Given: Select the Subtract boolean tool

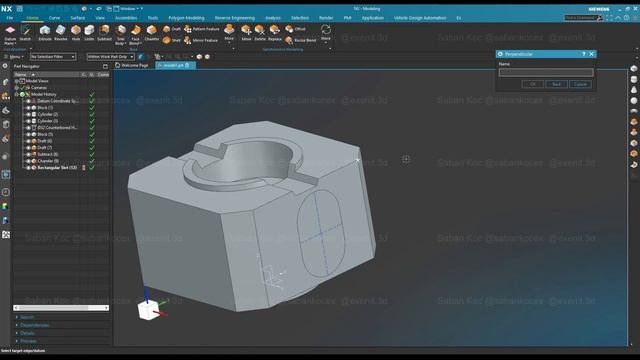Looking at the screenshot, I should (104, 33).
